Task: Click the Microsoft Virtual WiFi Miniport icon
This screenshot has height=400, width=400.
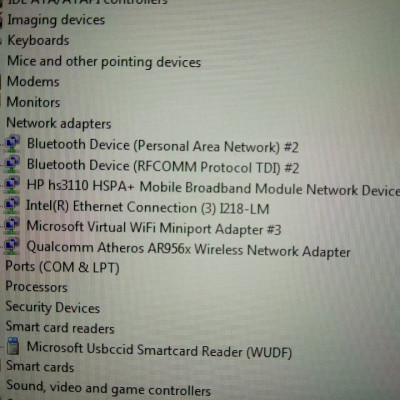Action: [12, 226]
